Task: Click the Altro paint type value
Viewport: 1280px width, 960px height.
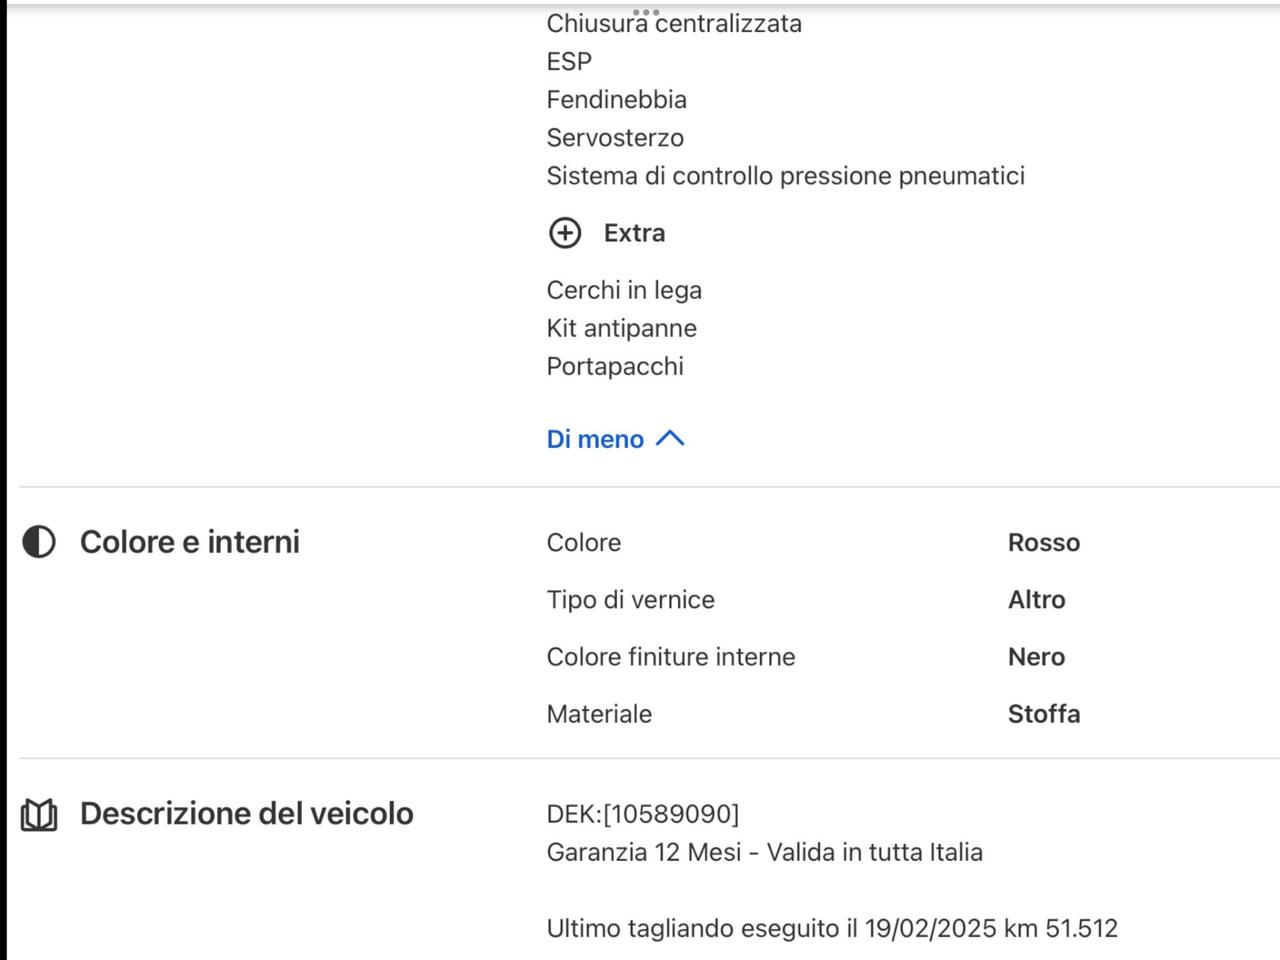Action: 1036,599
